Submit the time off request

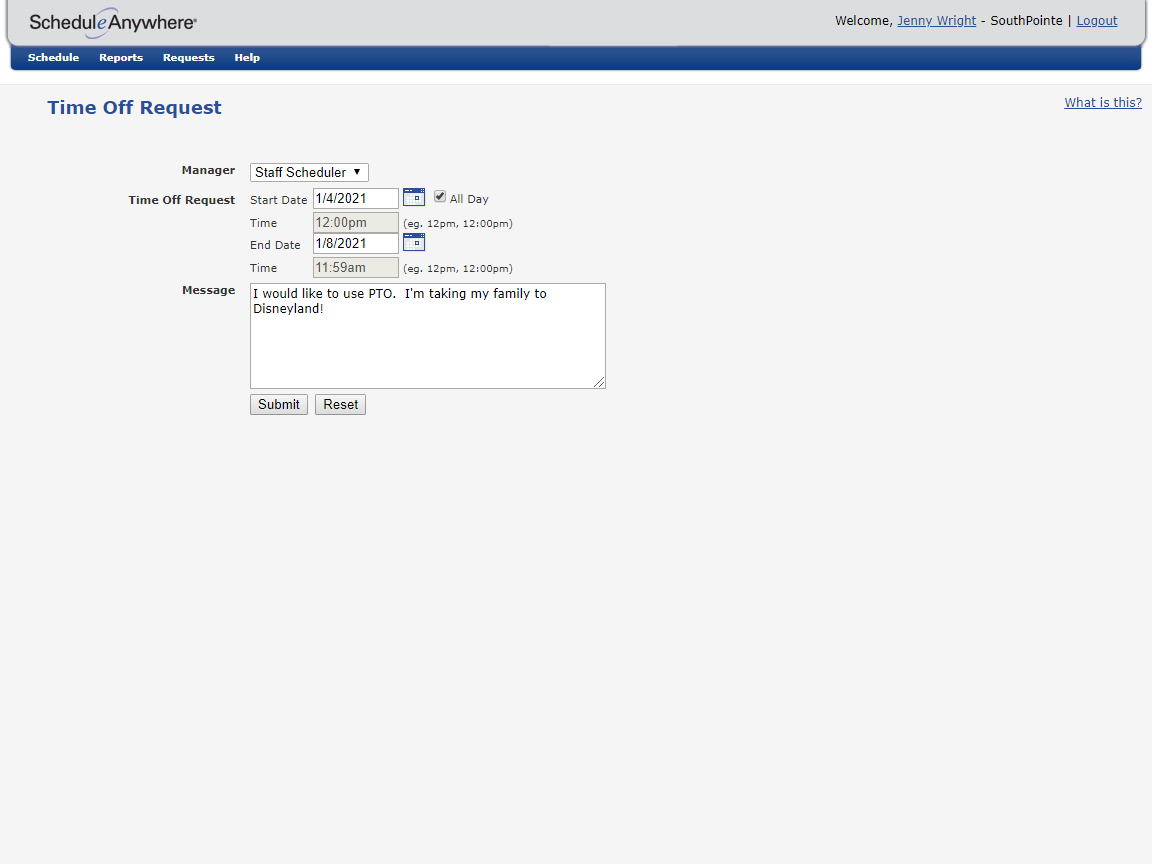pyautogui.click(x=278, y=404)
